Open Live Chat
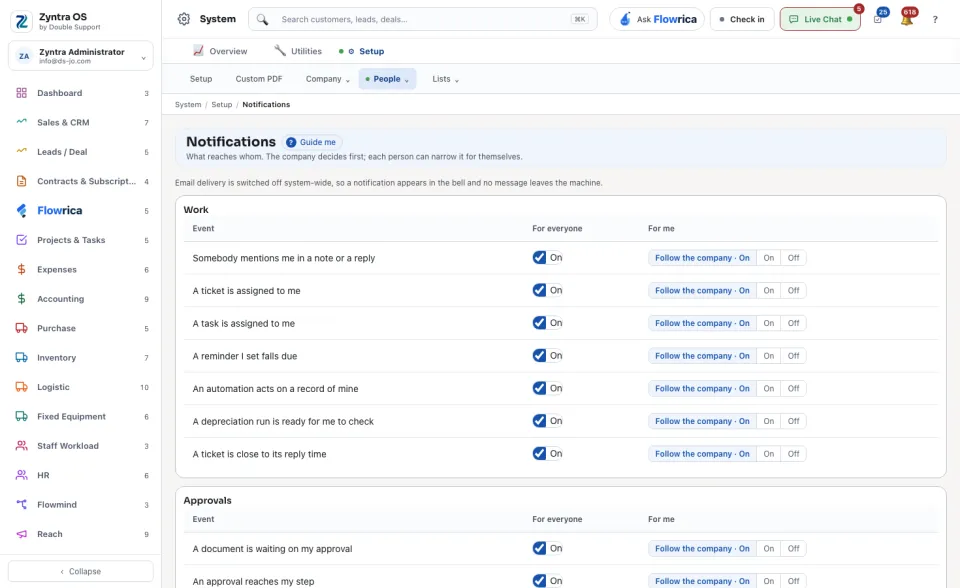The height and width of the screenshot is (588, 960). (x=820, y=20)
